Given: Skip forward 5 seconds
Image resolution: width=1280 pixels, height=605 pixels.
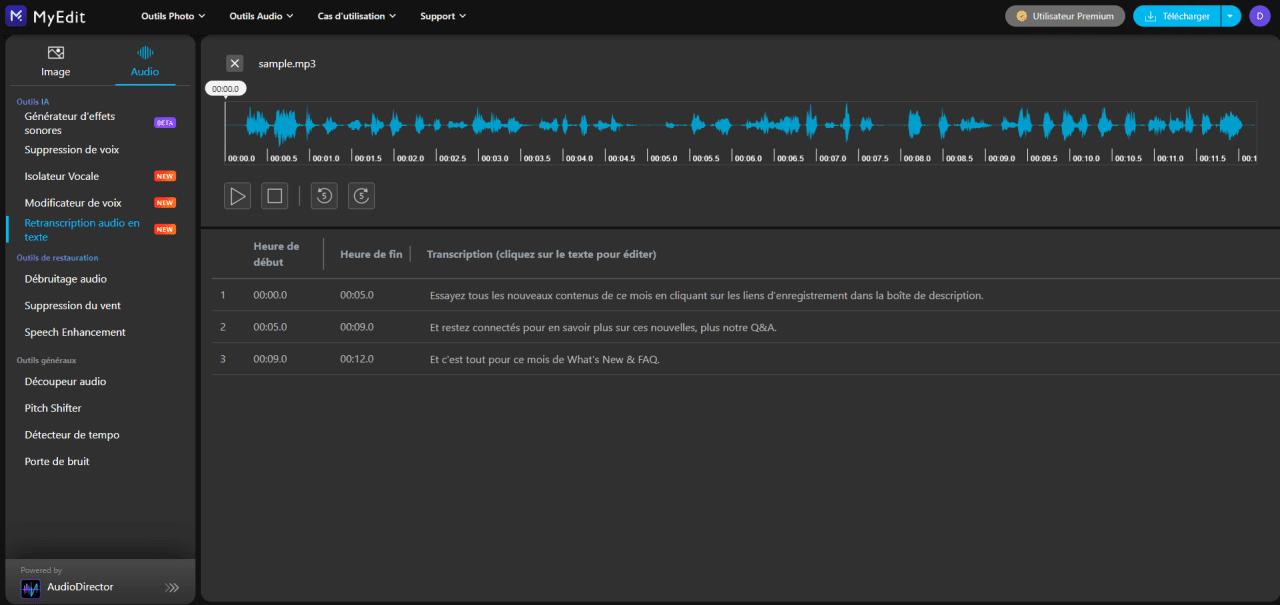Looking at the screenshot, I should 362,196.
